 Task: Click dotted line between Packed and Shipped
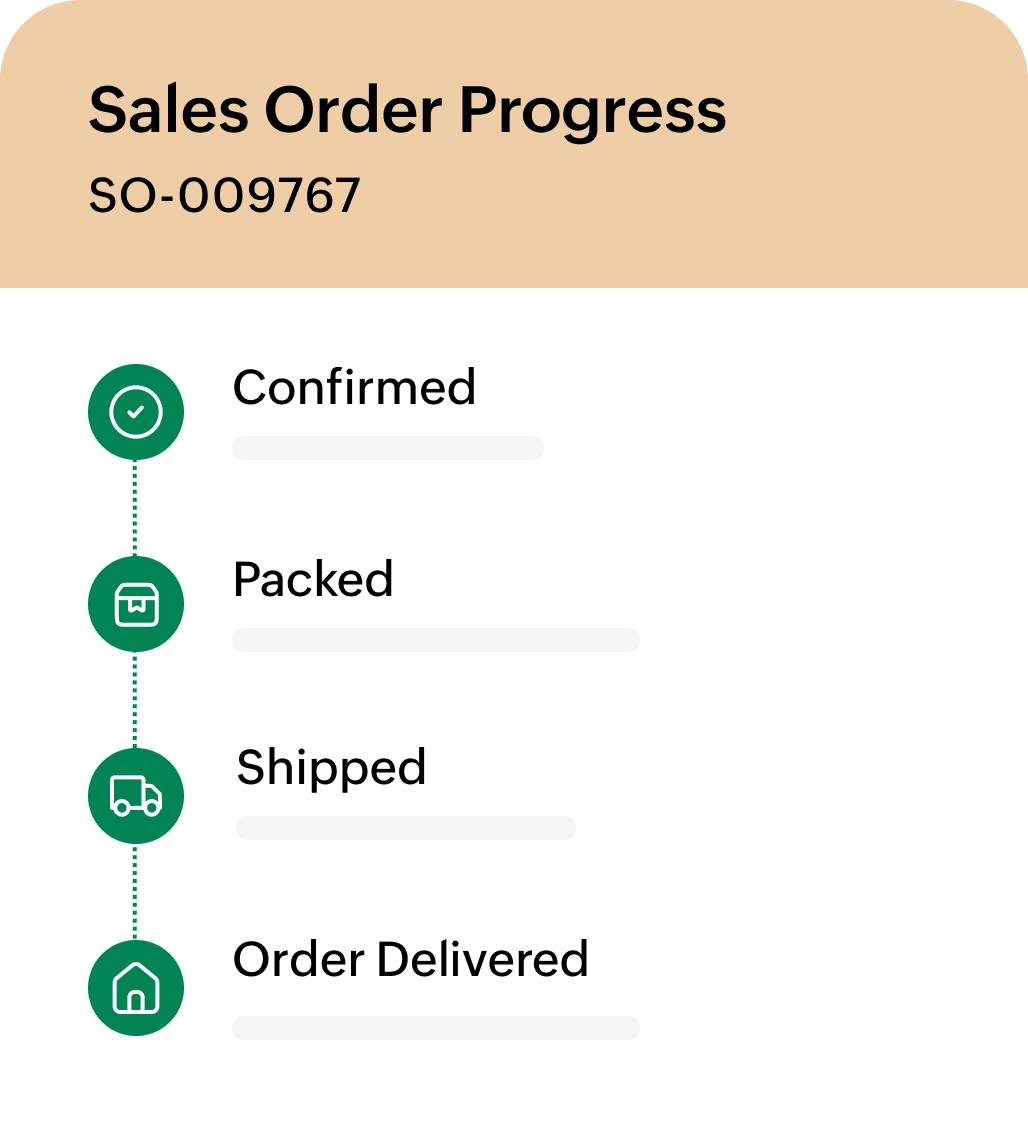[x=136, y=700]
